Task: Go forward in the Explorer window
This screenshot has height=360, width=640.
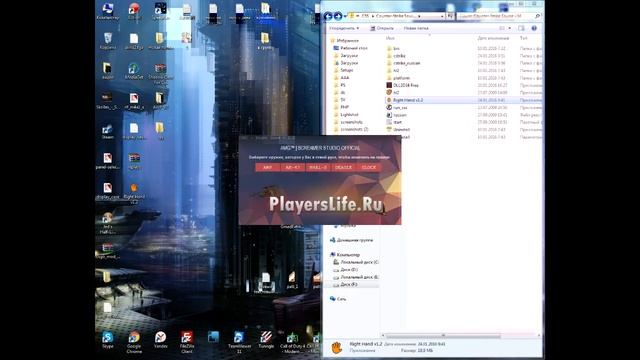Action: pos(338,16)
